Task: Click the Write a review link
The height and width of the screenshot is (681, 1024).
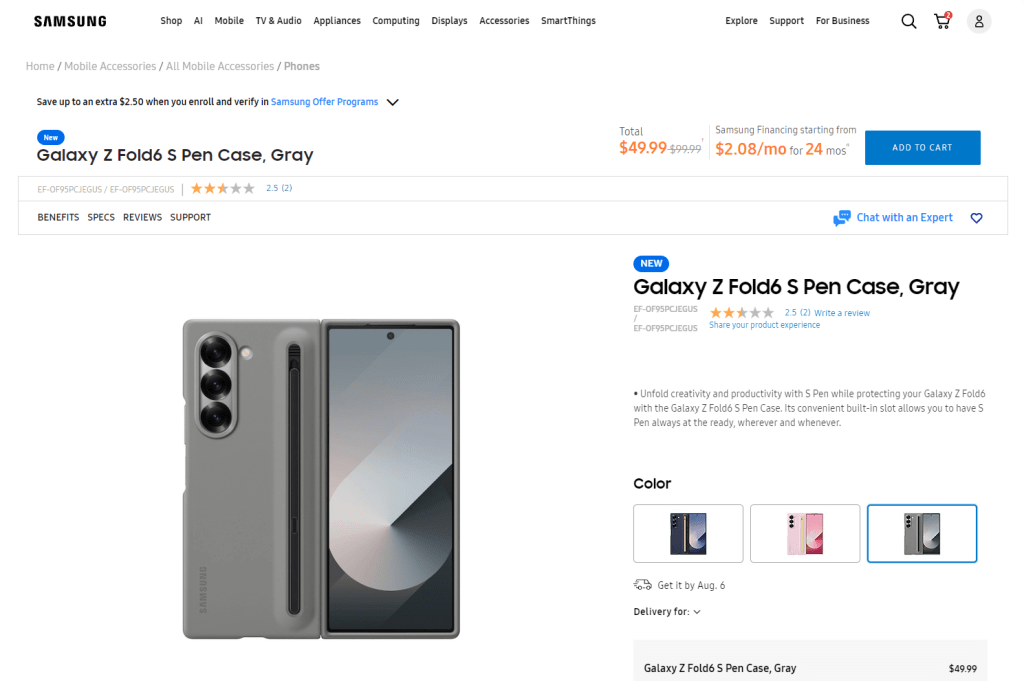Action: (x=842, y=313)
